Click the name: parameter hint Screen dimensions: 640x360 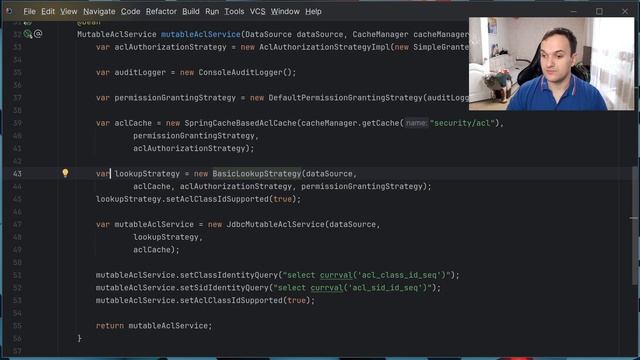click(x=416, y=123)
